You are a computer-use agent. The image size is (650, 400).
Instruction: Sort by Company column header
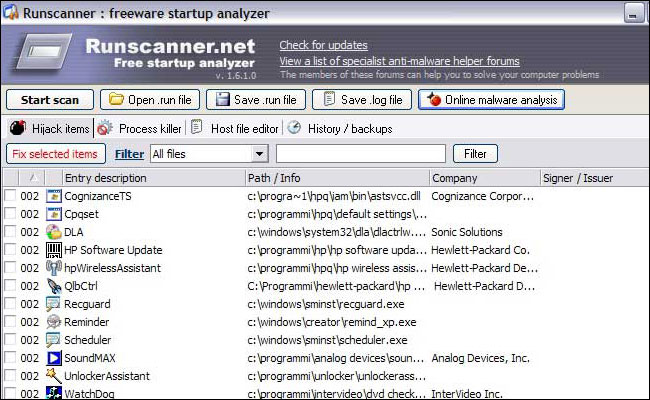click(x=485, y=178)
